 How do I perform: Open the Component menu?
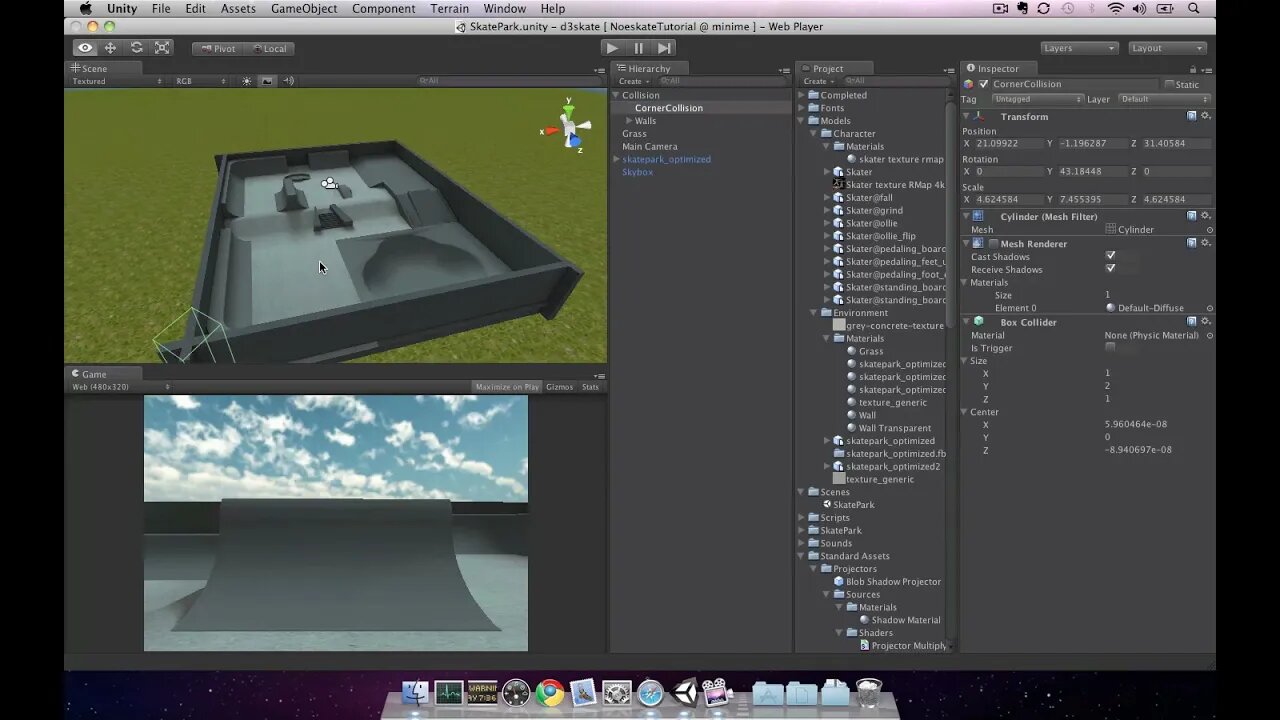383,9
